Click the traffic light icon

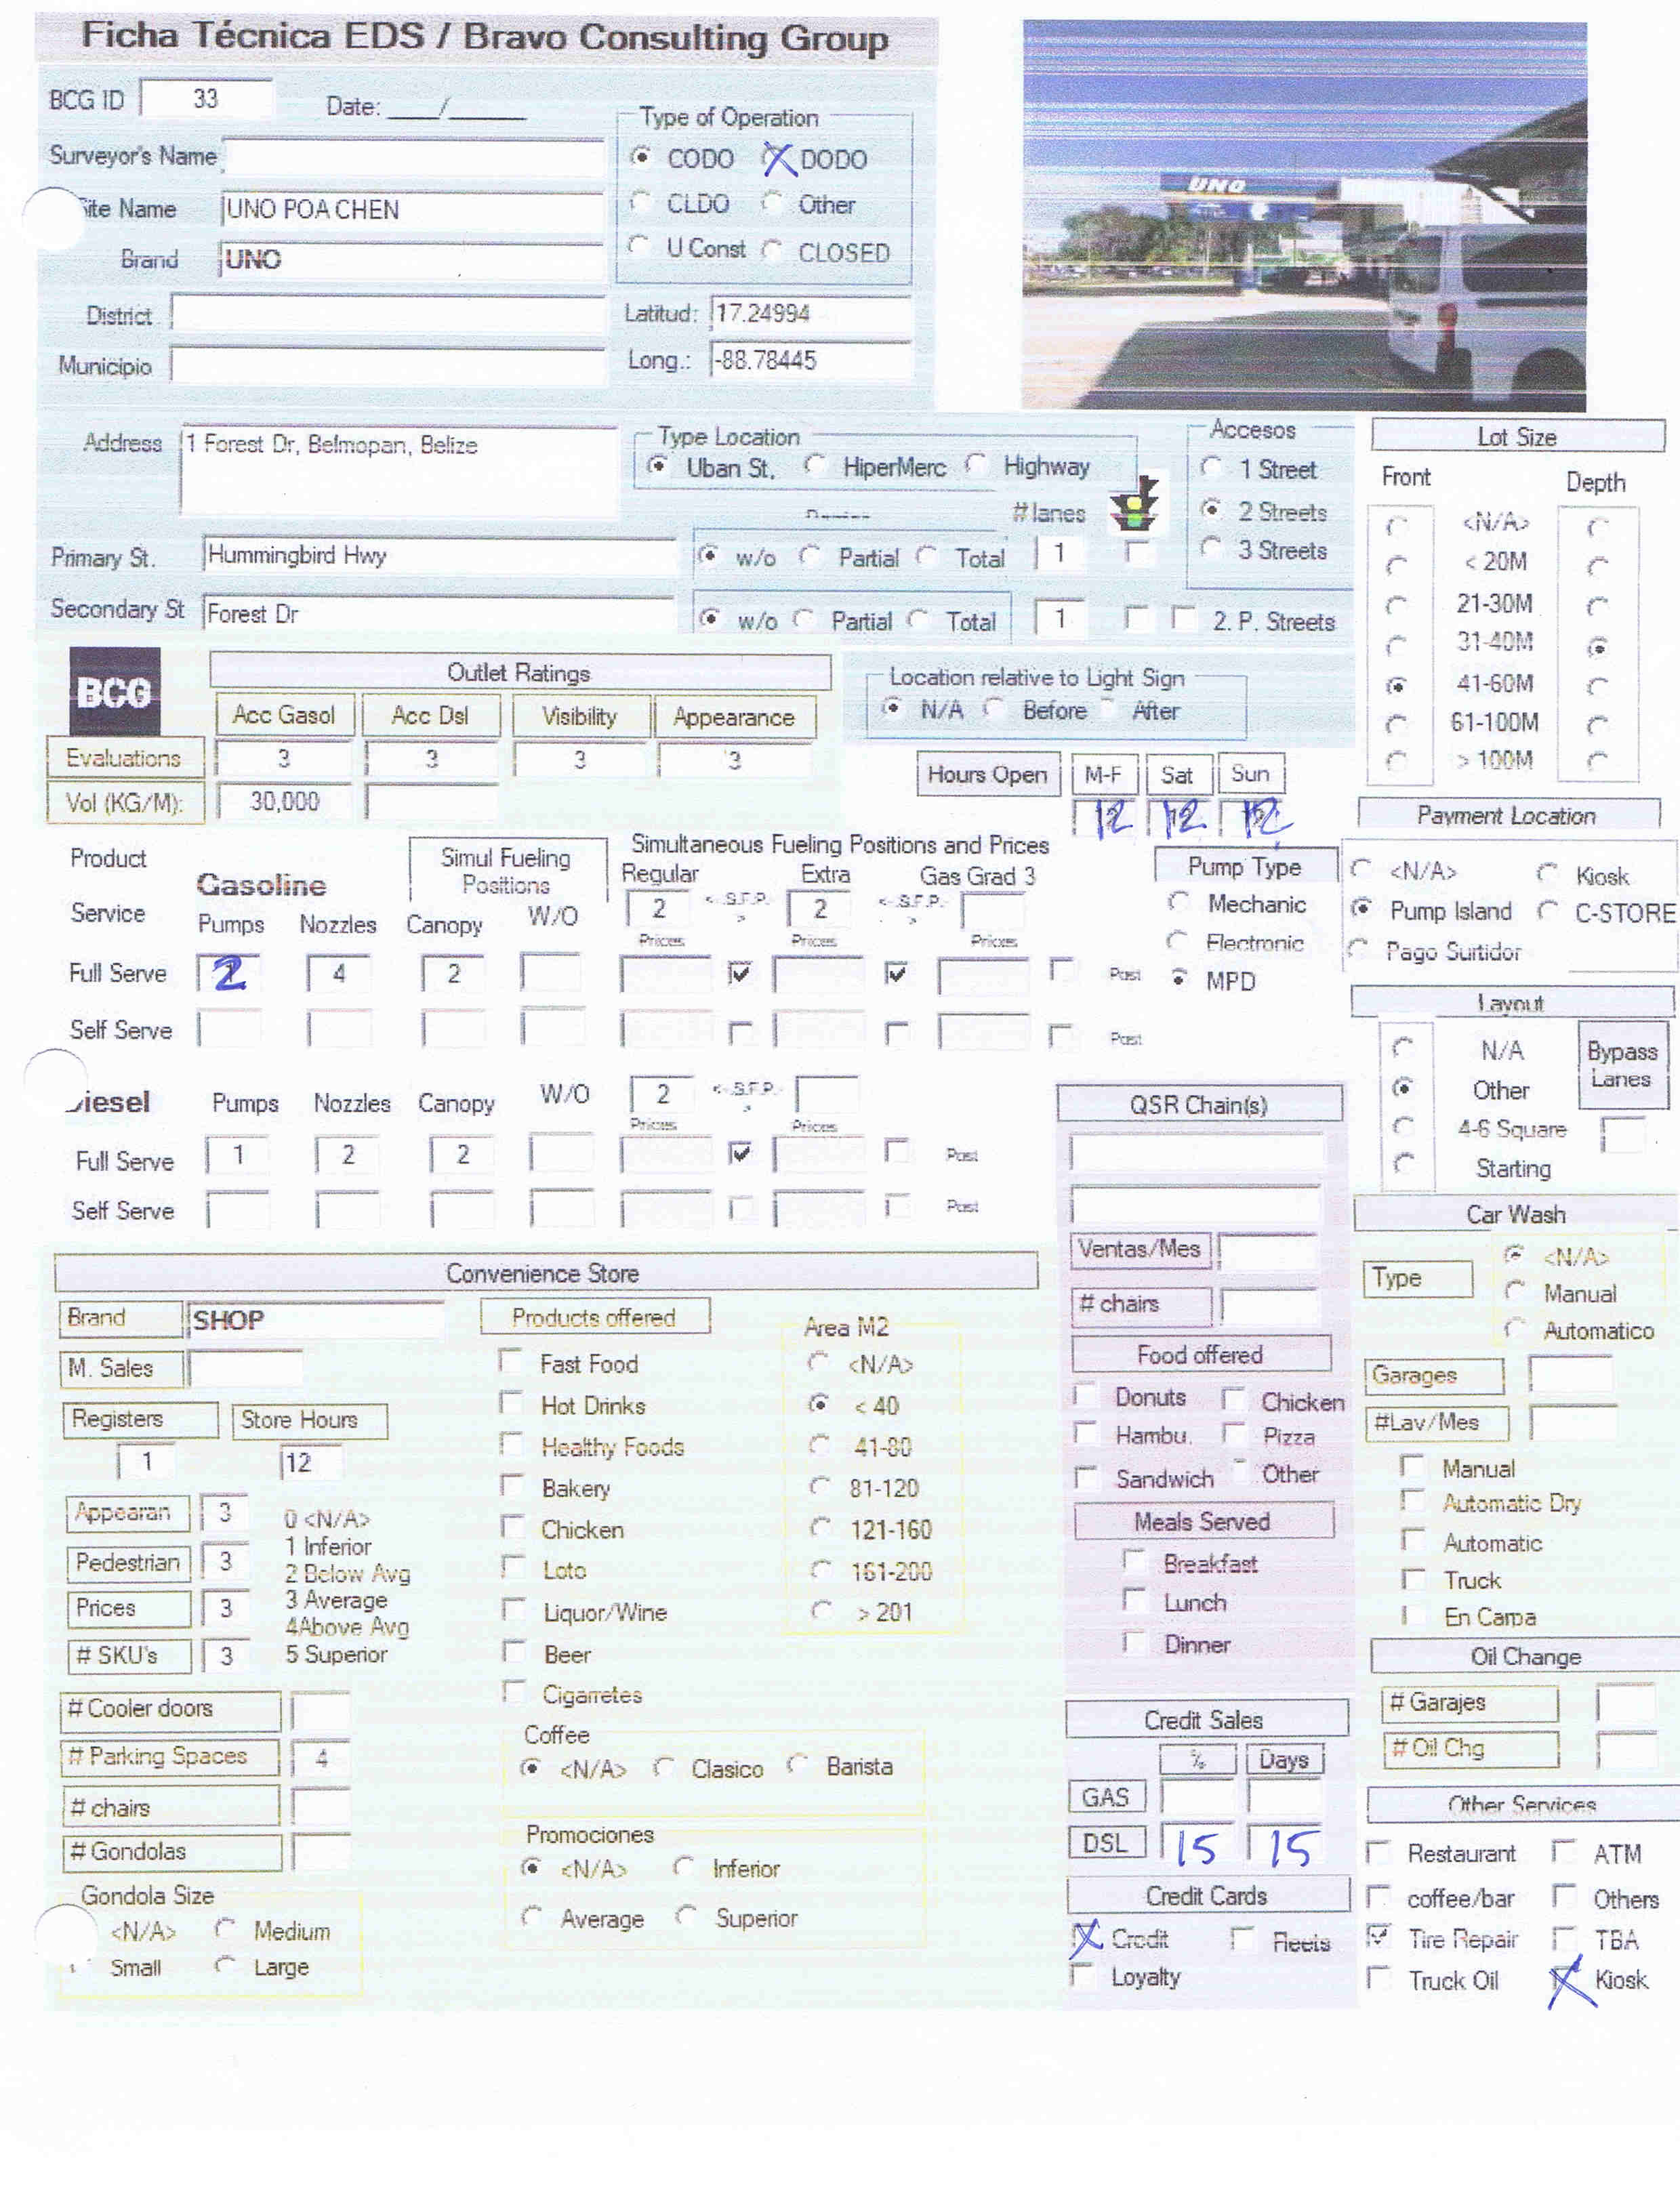[x=1135, y=504]
